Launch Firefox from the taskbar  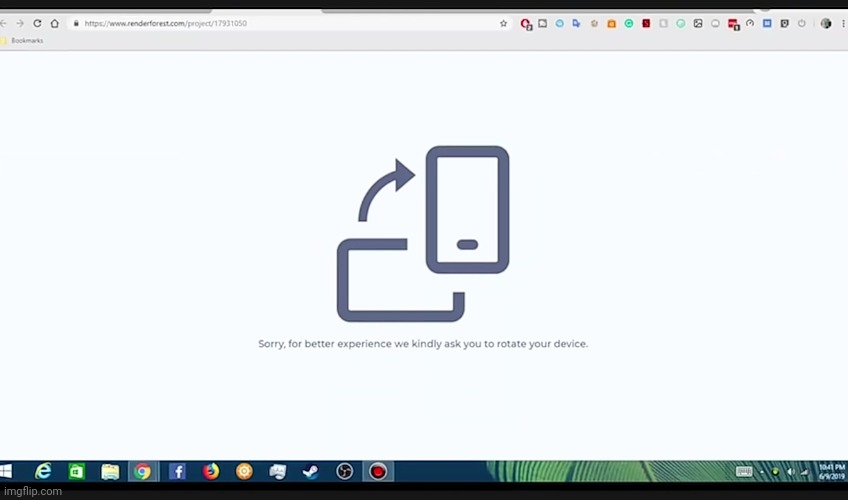(x=210, y=471)
